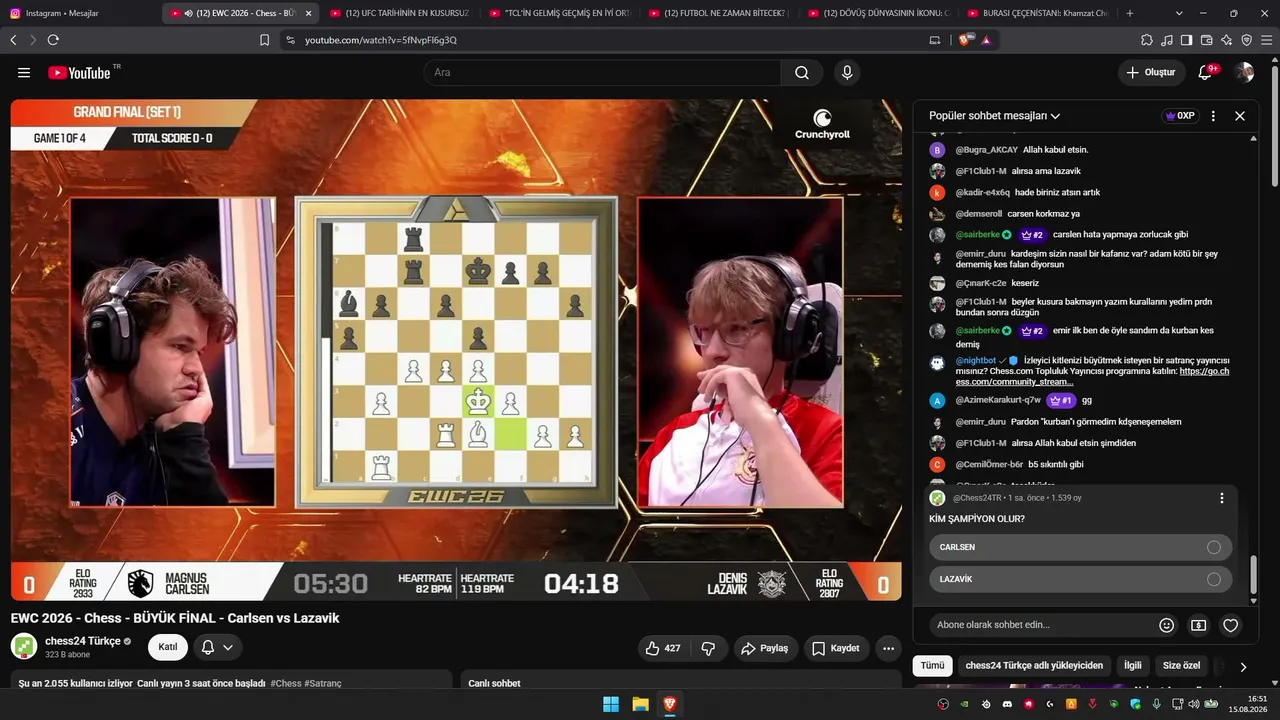Select the Size özel filter chip
Image resolution: width=1280 pixels, height=720 pixels.
coord(1181,666)
